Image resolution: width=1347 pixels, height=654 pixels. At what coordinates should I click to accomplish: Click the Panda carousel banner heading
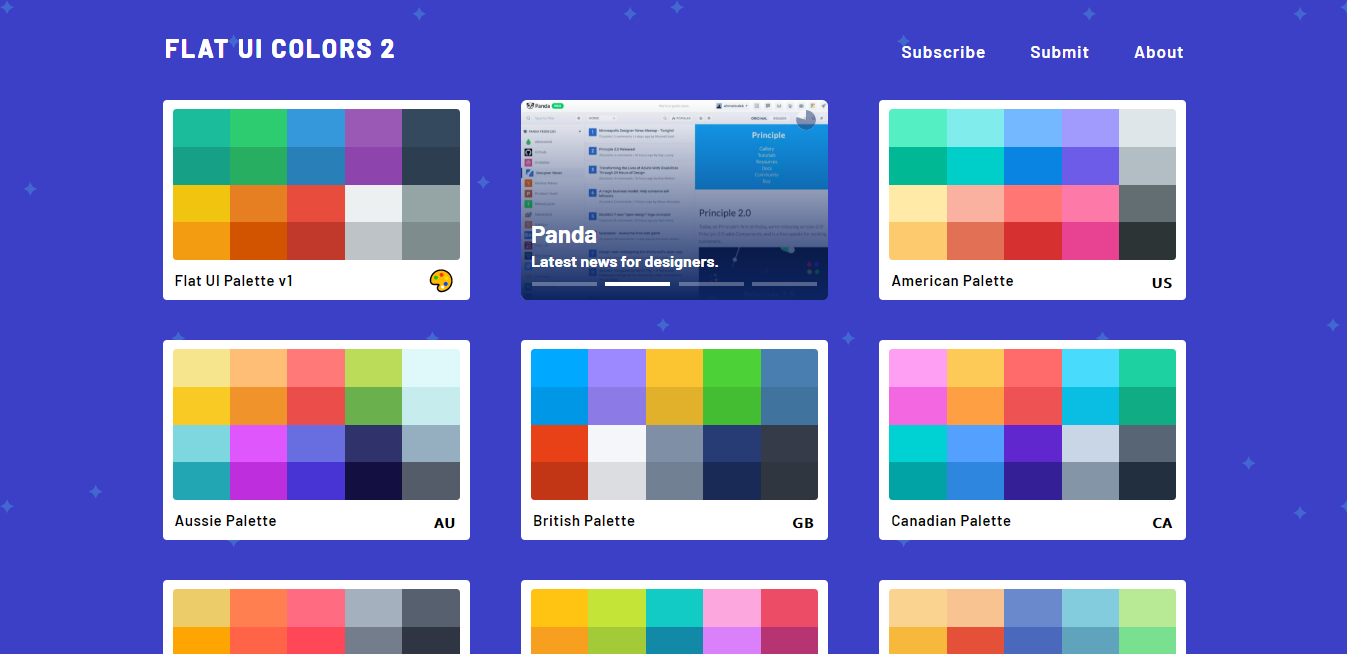(564, 235)
